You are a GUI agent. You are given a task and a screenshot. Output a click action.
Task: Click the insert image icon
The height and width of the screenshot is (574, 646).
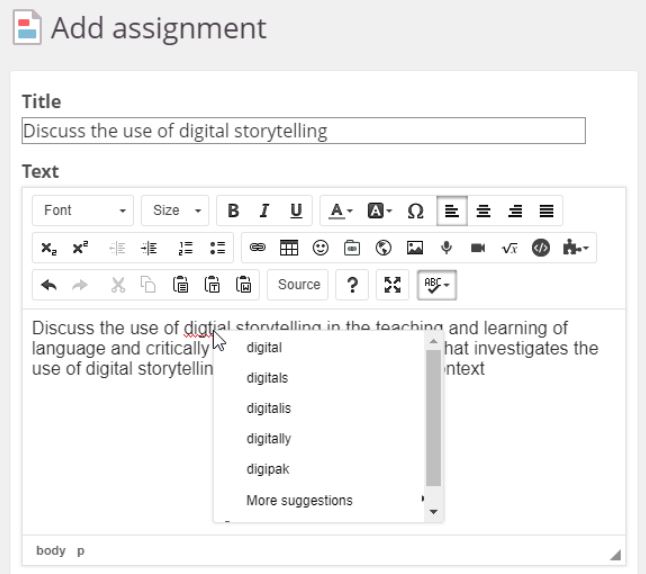(415, 248)
